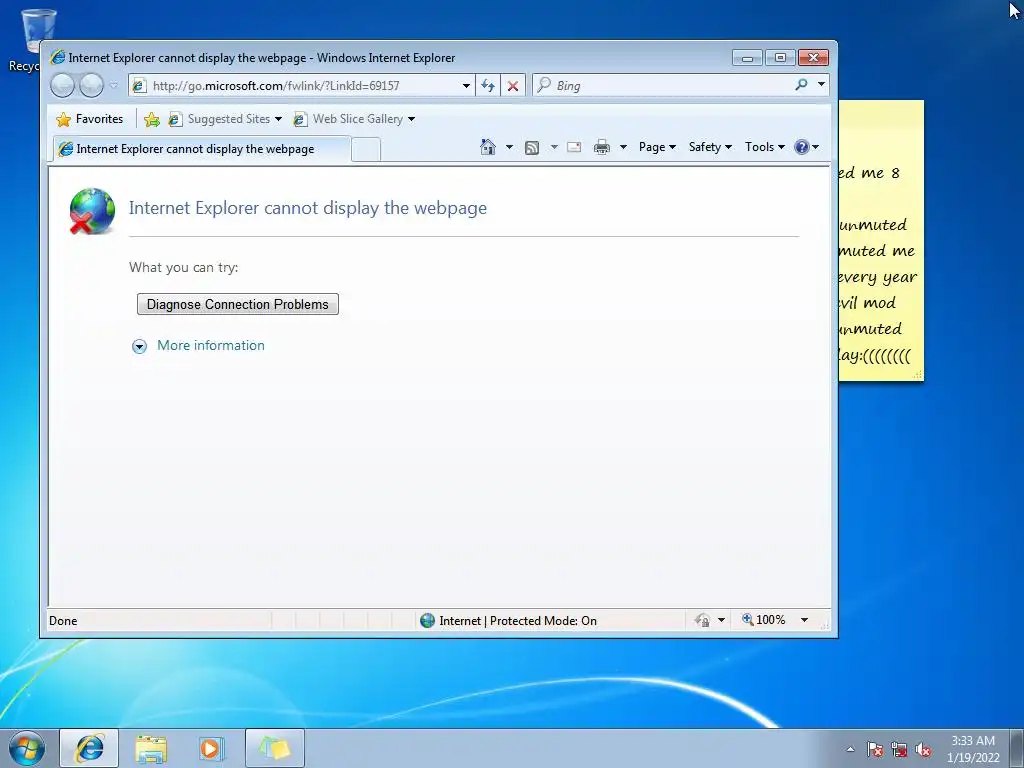1024x768 pixels.
Task: Expand the address bar autocomplete dropdown
Action: [466, 86]
